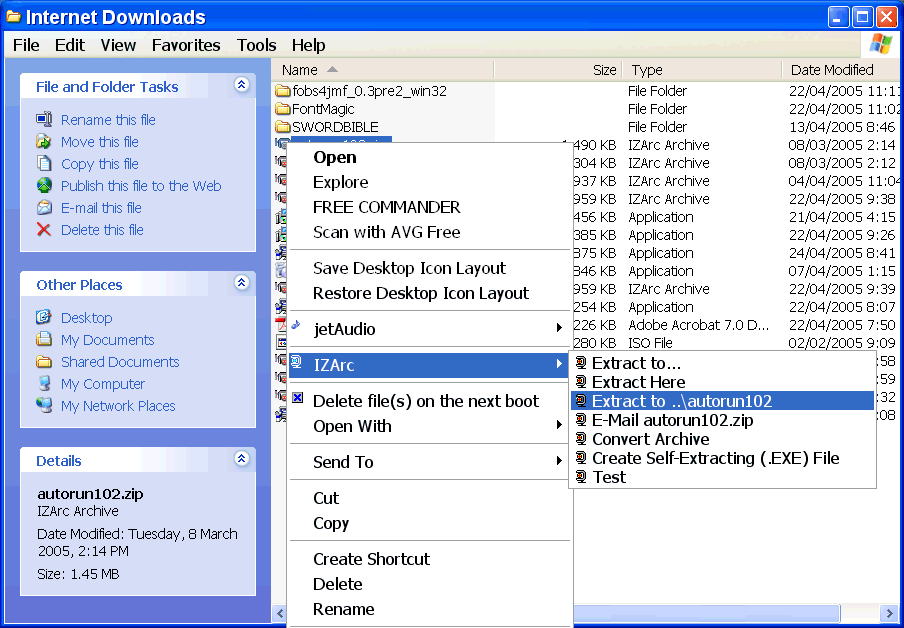Viewport: 904px width, 628px height.
Task: Choose Explore in the context menu
Action: tap(429, 182)
